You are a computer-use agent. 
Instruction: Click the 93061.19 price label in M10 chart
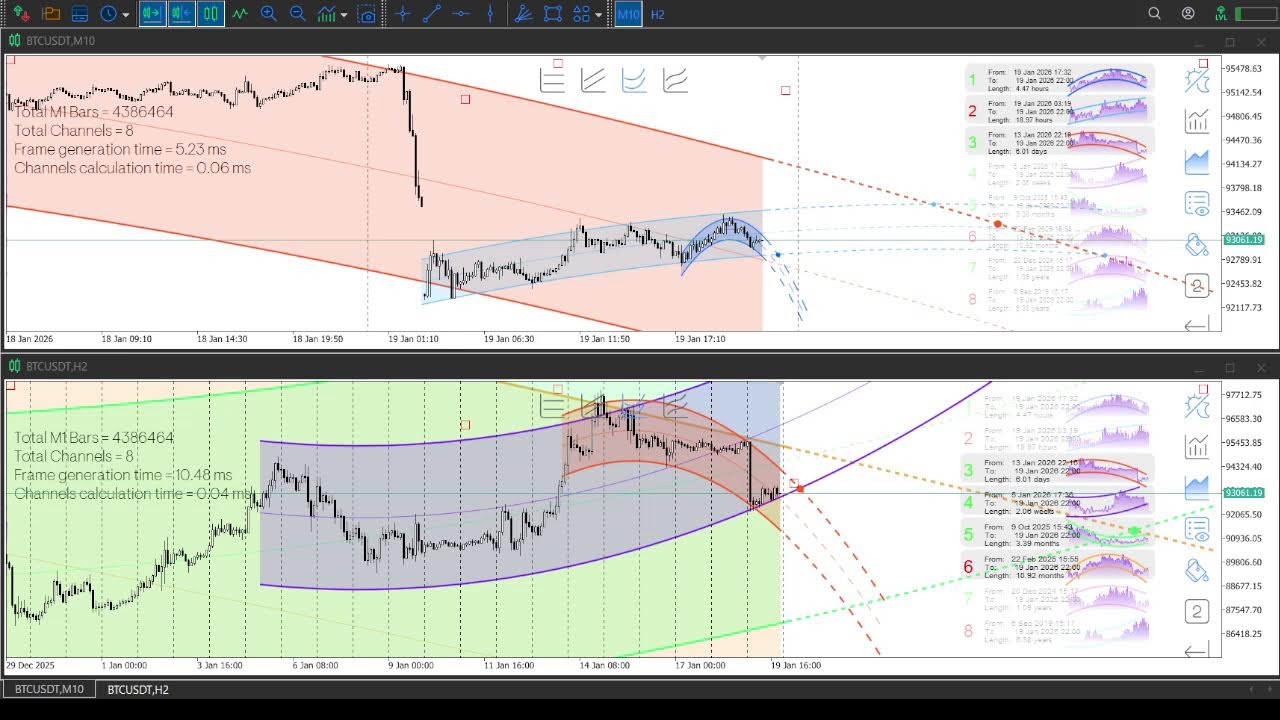[1244, 239]
